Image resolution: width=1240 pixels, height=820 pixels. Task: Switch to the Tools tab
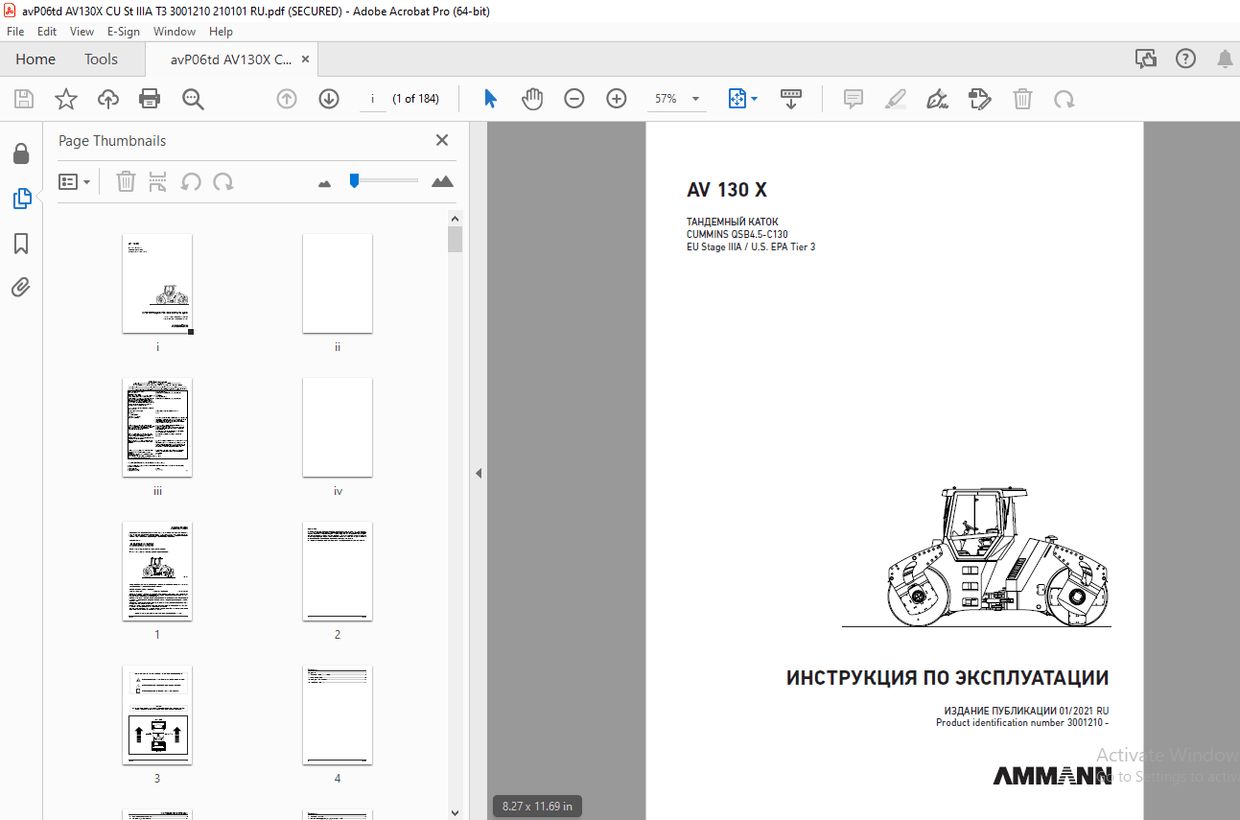(100, 59)
